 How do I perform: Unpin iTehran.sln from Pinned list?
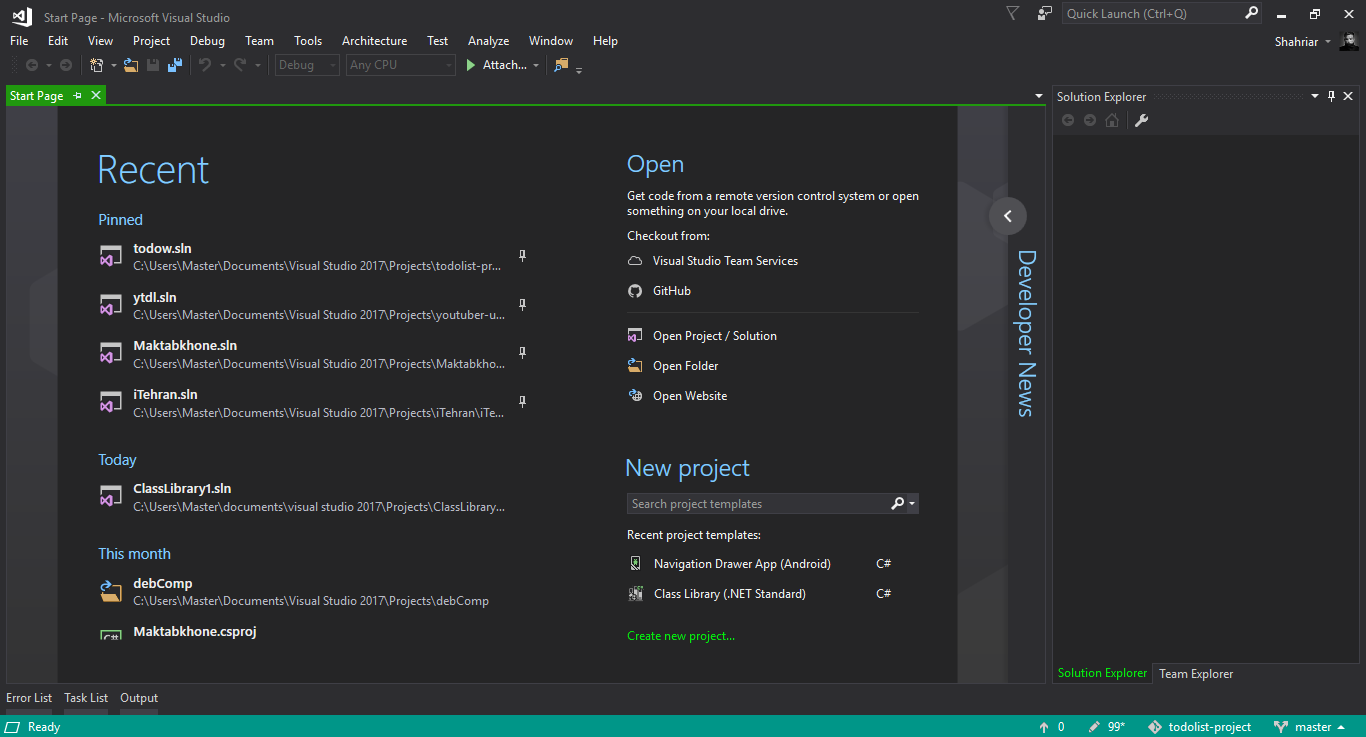pyautogui.click(x=522, y=402)
